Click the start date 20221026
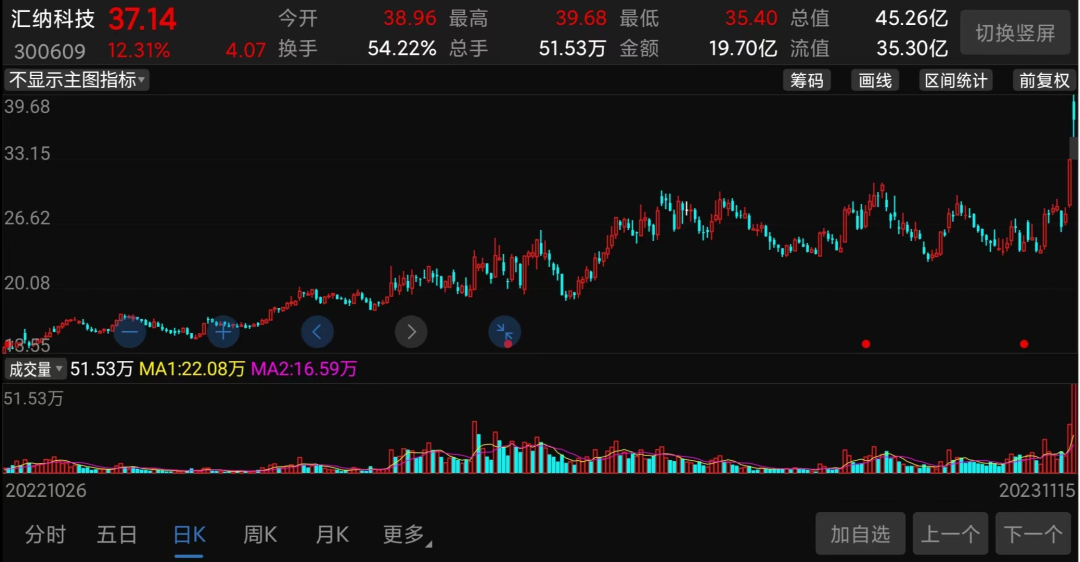1080x562 pixels. click(46, 490)
